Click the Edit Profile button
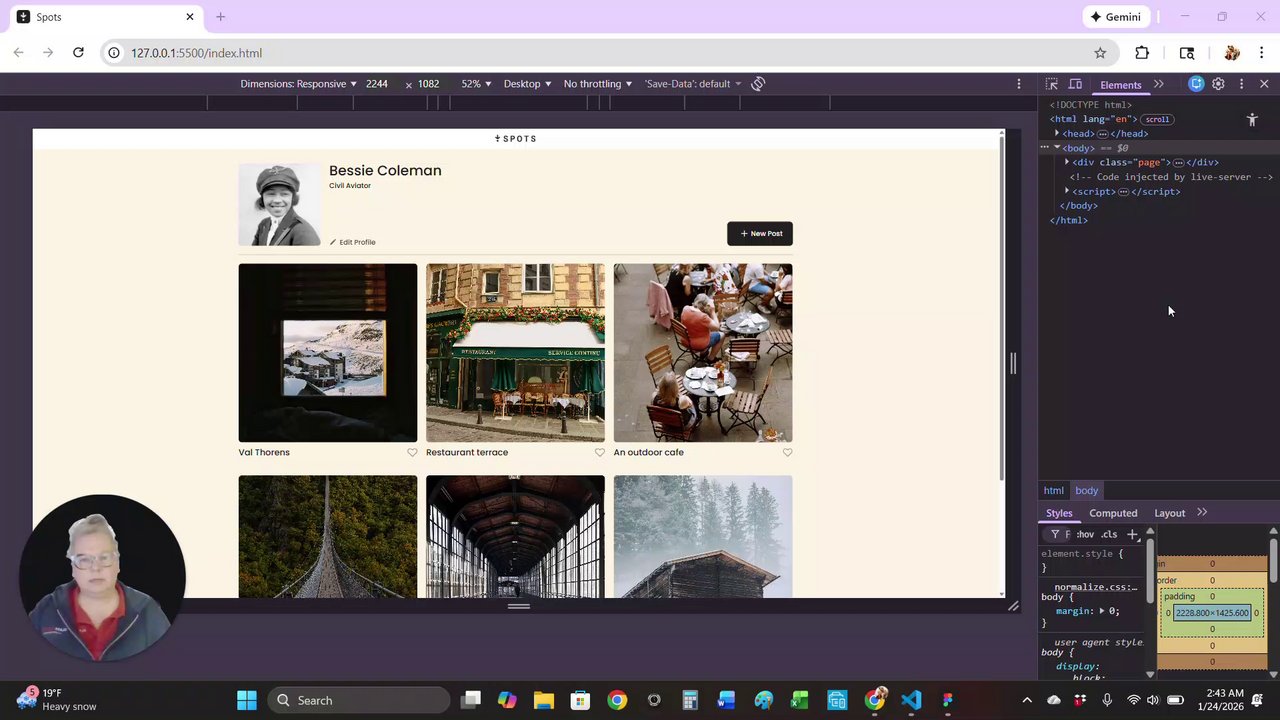 coord(353,242)
